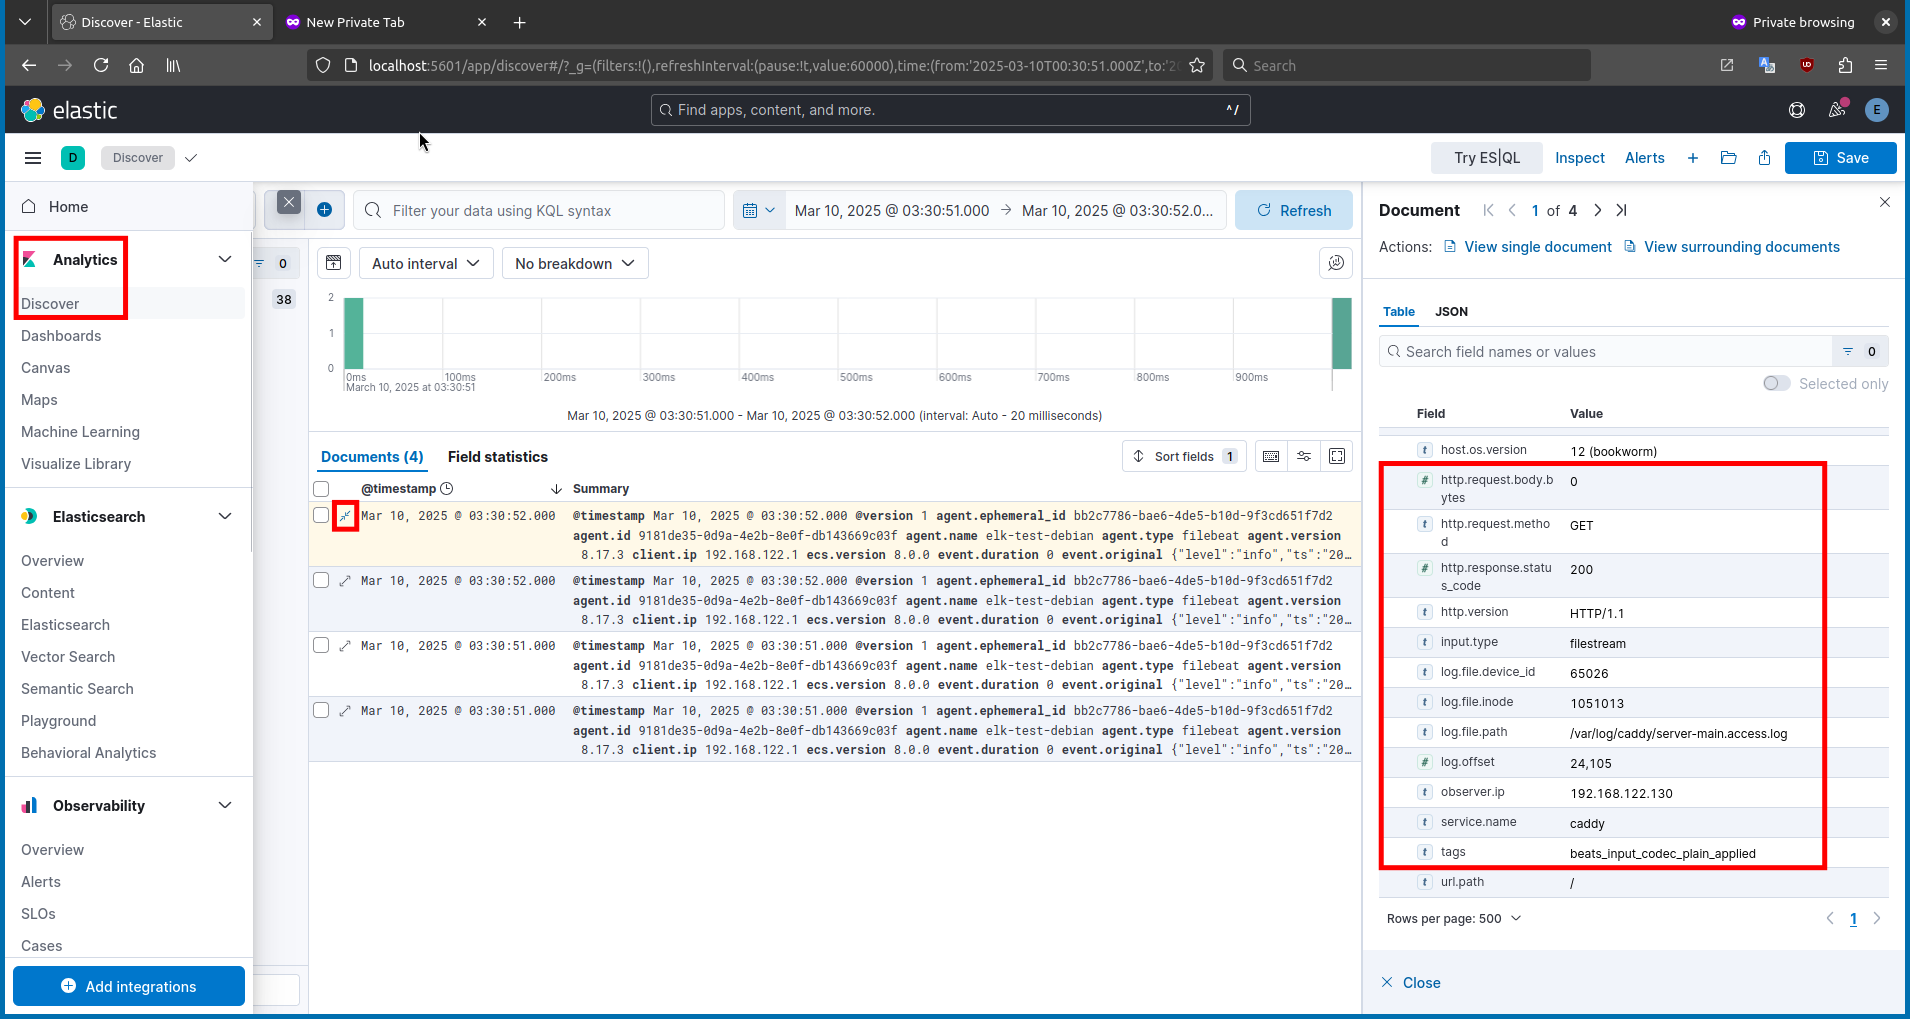
Task: Open Rows per page dropdown
Action: coord(1454,918)
